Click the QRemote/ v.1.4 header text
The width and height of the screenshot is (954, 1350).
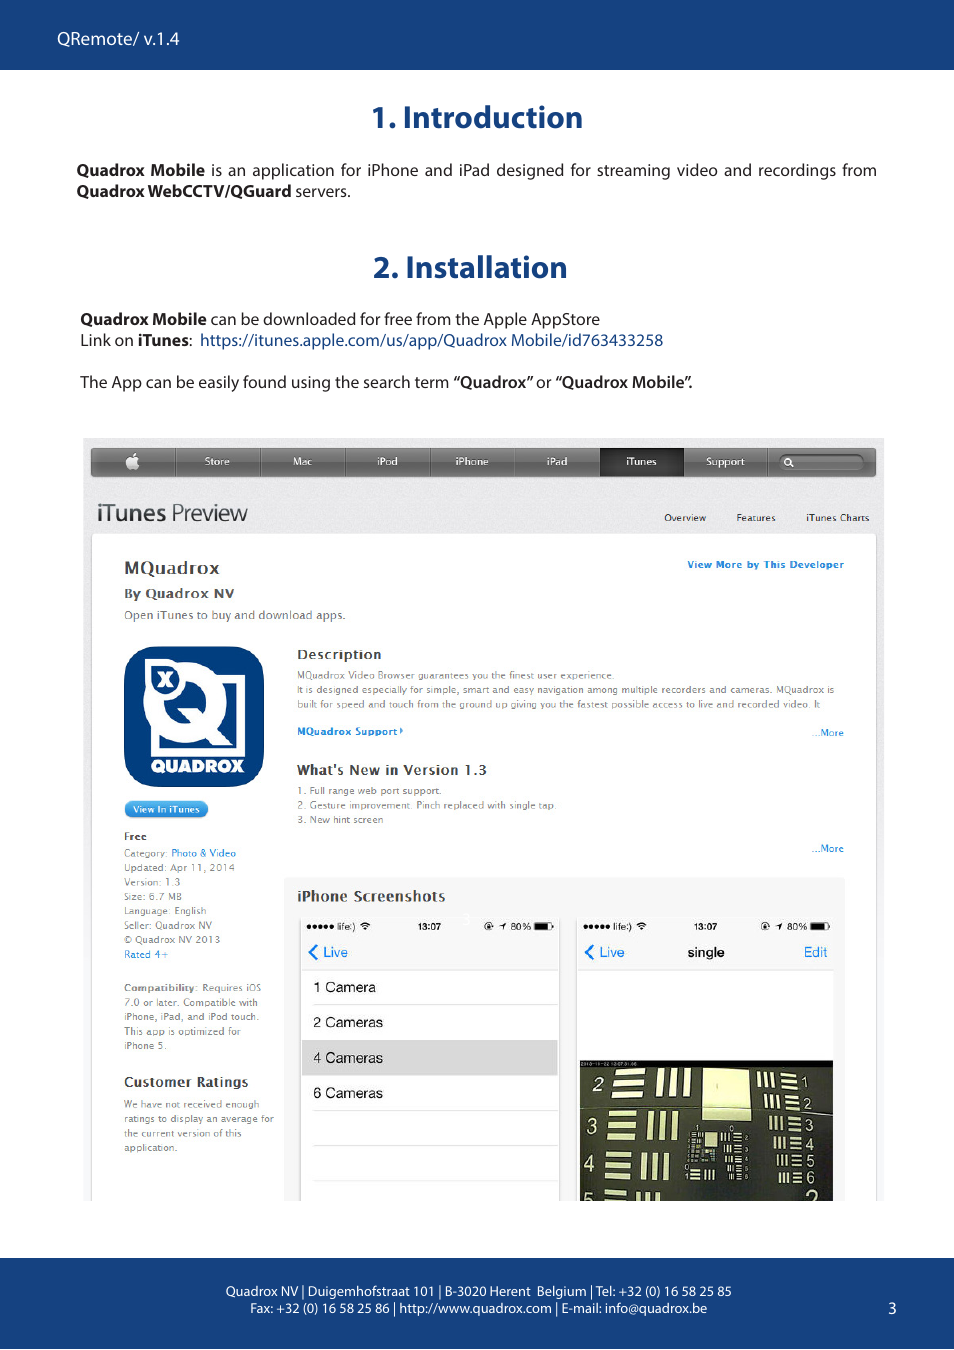(118, 39)
